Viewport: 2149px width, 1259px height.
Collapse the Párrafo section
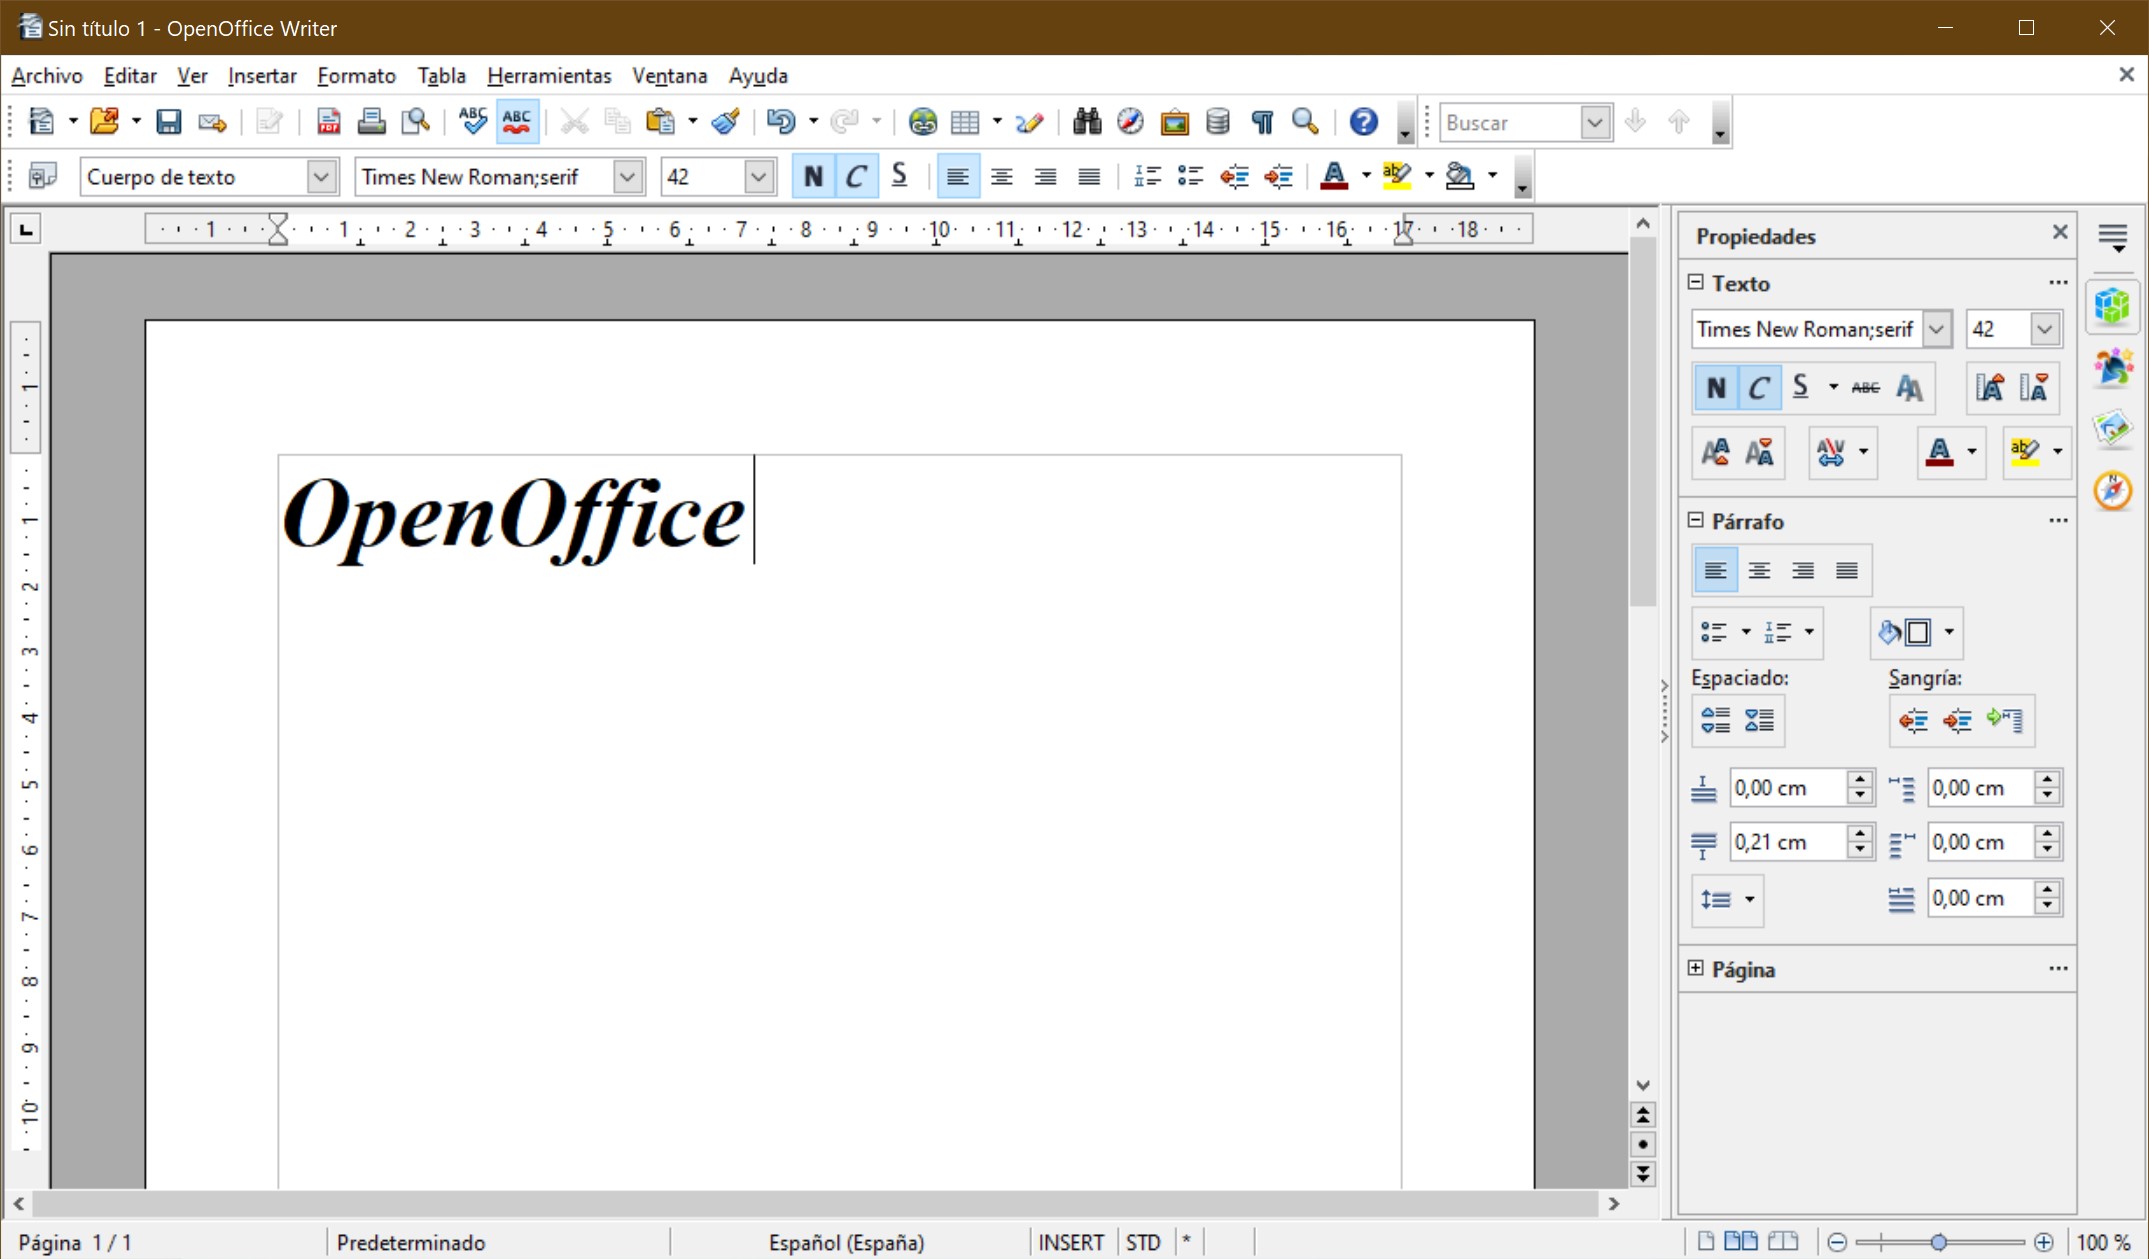(x=1698, y=520)
